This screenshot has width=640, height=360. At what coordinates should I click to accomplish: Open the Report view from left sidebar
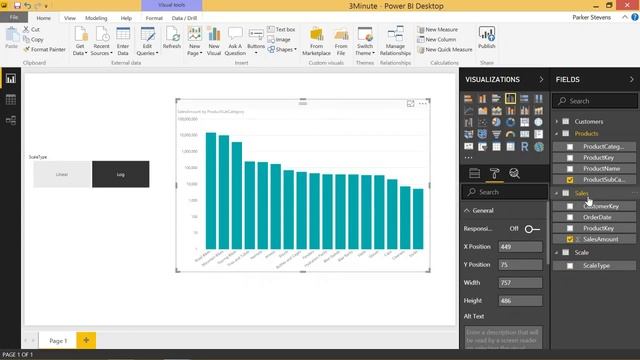tap(11, 79)
